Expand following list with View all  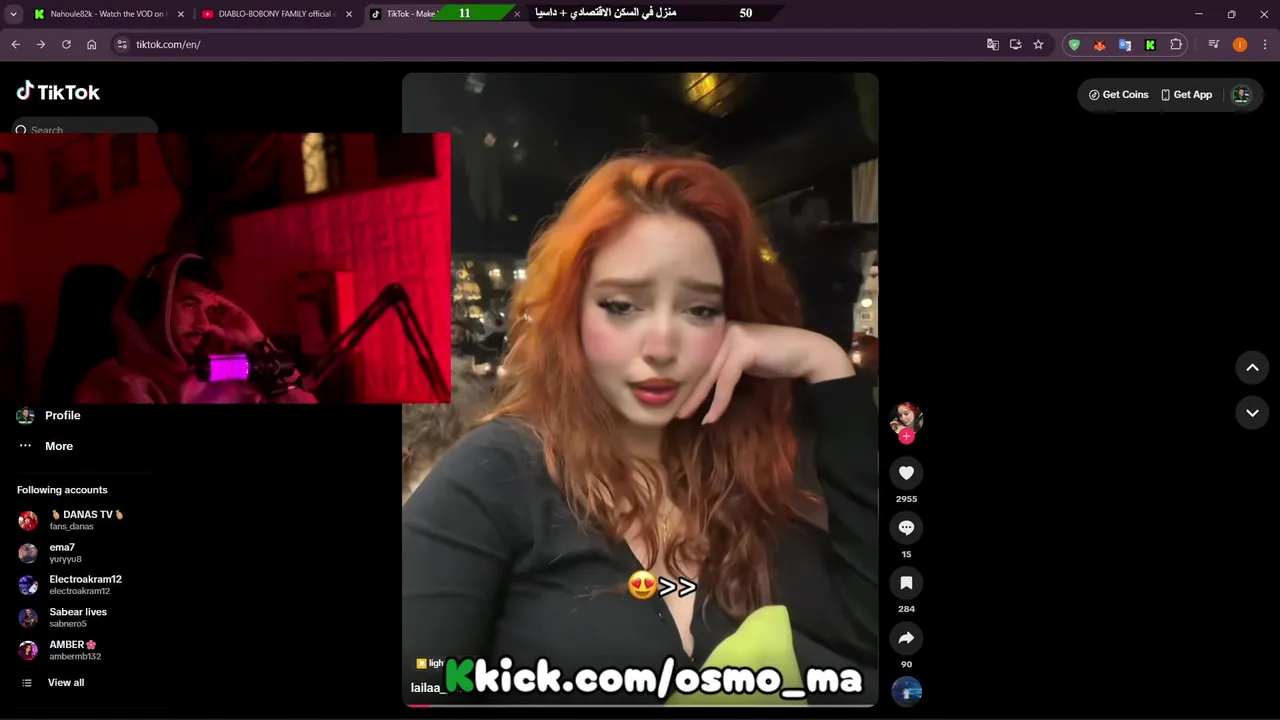[x=66, y=683]
